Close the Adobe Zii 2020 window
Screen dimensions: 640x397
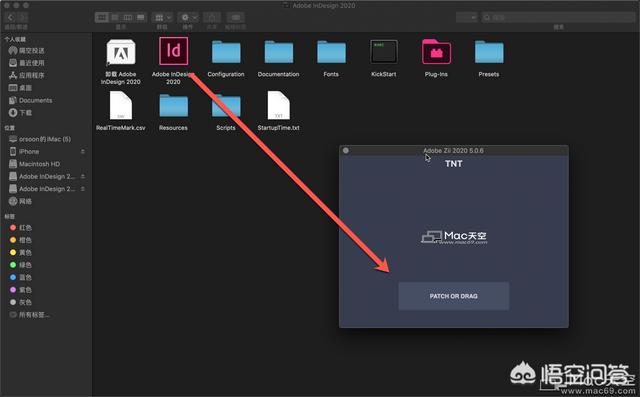pyautogui.click(x=346, y=151)
